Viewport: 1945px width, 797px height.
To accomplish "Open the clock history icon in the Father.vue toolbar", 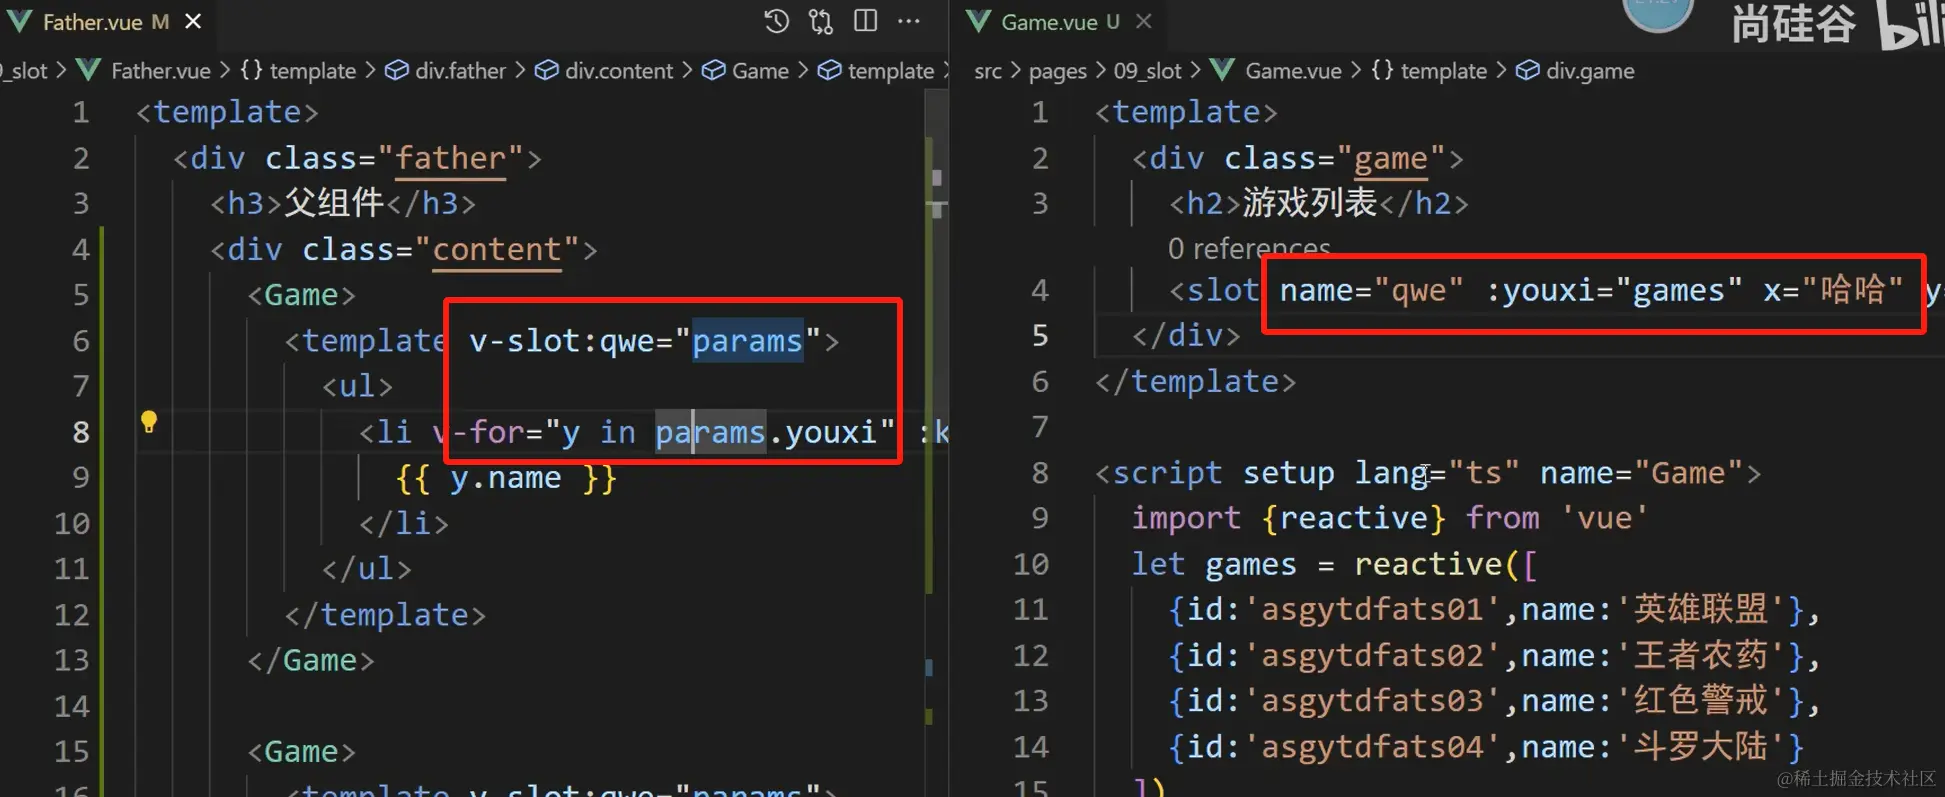I will point(776,21).
